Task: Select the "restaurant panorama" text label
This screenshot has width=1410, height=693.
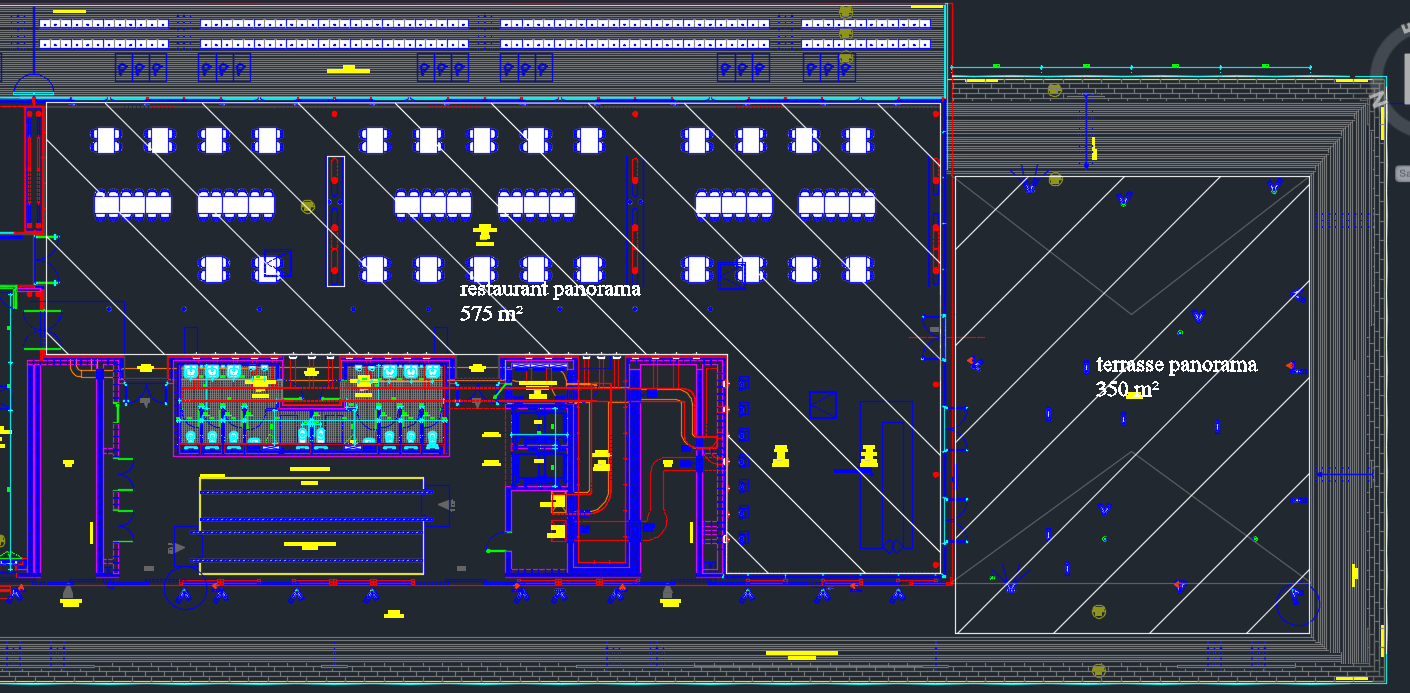Action: pos(549,289)
